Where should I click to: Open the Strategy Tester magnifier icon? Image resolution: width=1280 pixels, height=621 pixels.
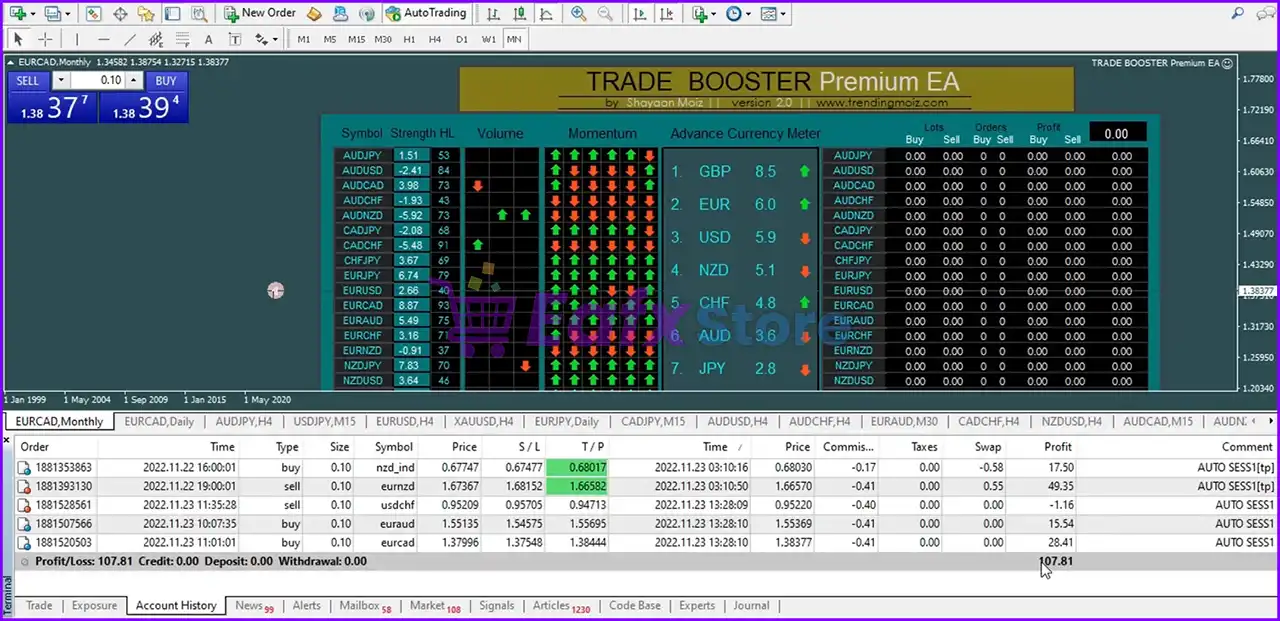199,13
